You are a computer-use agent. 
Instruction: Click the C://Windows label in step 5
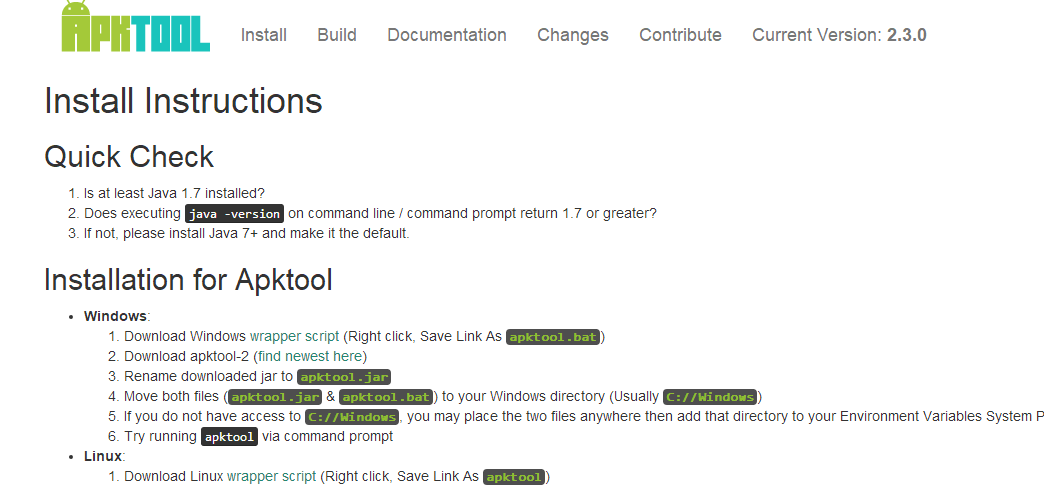352,417
